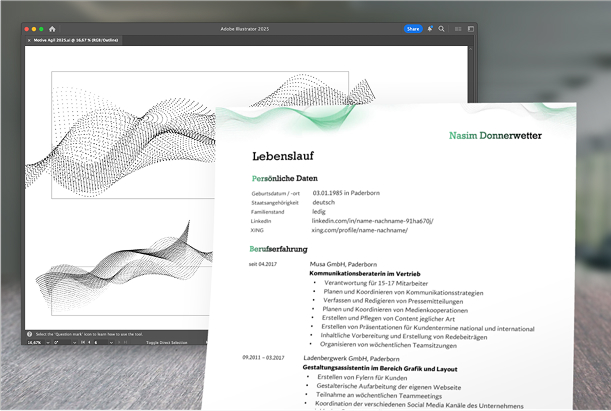
Task: Click the '09.2011 – 03.2017' date
Action: 263,357
